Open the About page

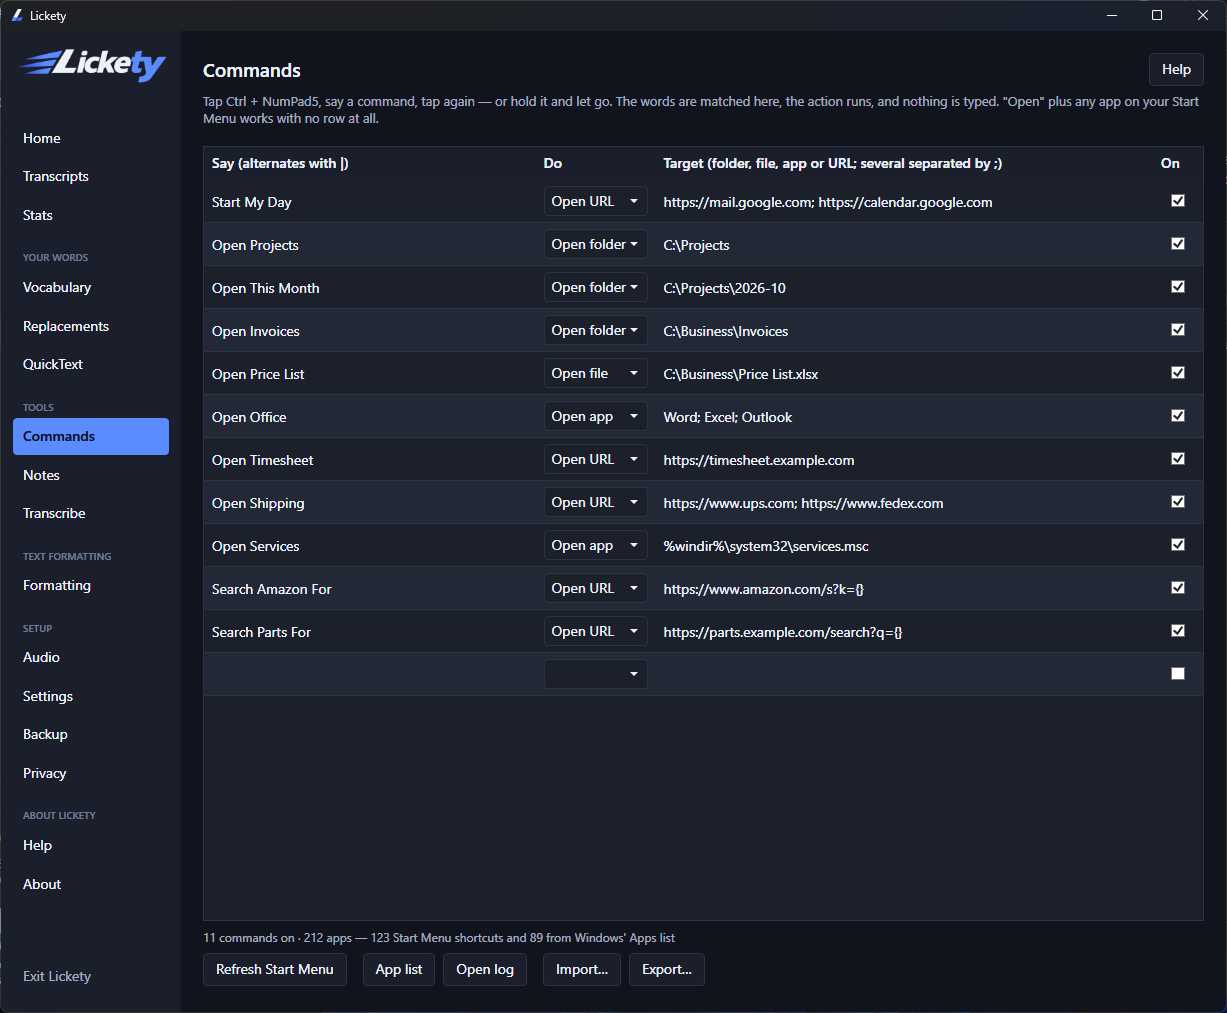91,884
